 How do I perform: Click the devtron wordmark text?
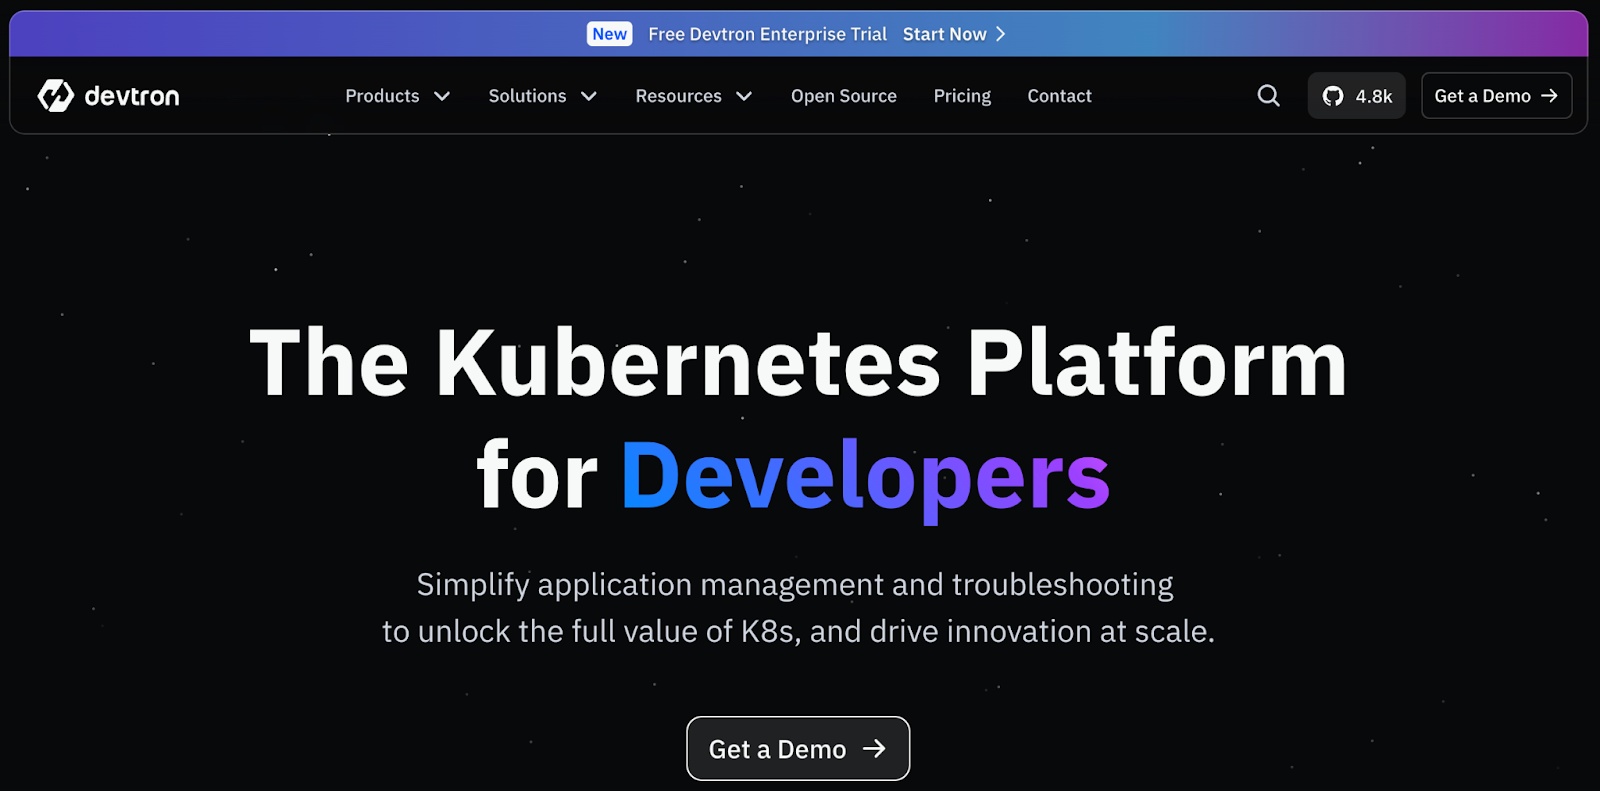click(132, 96)
